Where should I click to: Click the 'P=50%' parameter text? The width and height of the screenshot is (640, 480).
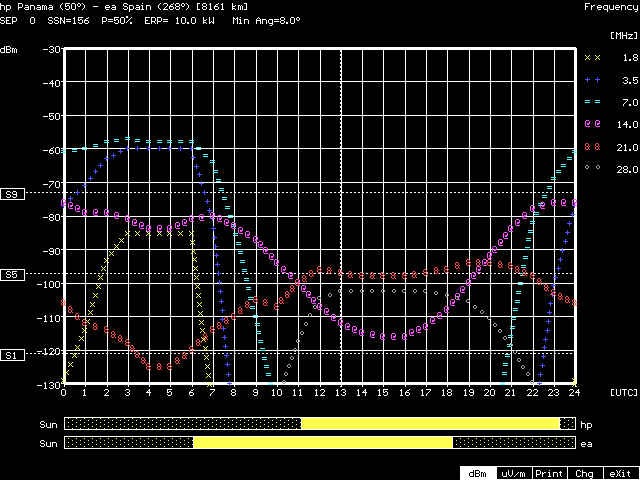pos(117,21)
